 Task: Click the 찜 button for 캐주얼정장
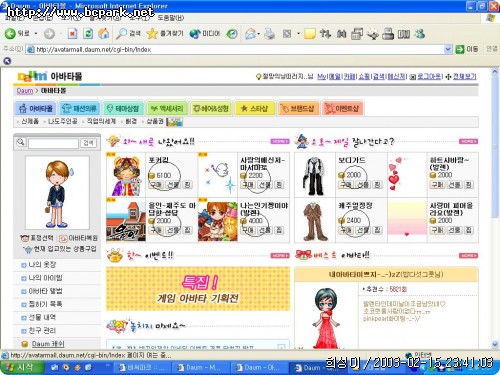[x=377, y=230]
